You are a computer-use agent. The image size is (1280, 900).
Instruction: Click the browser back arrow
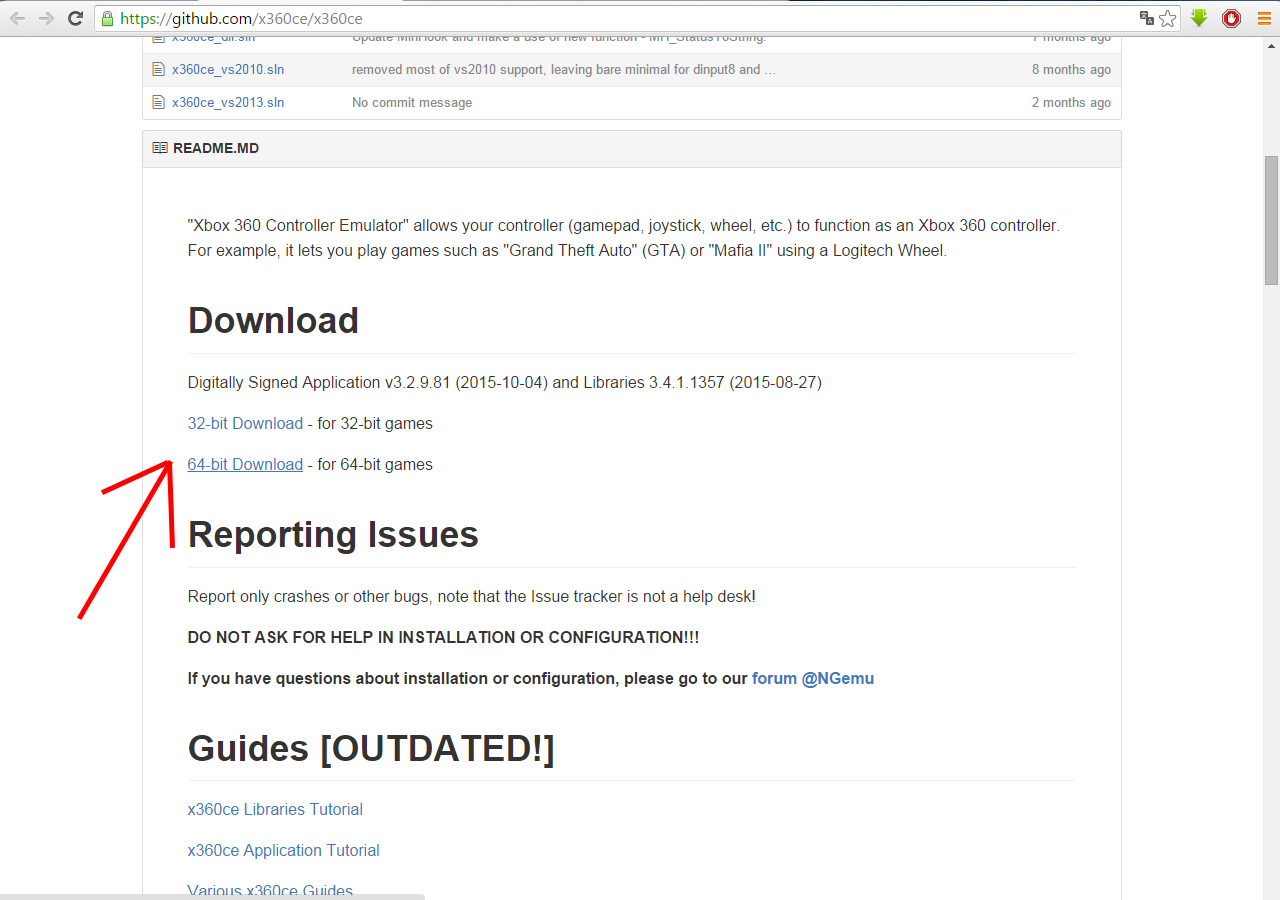18,18
